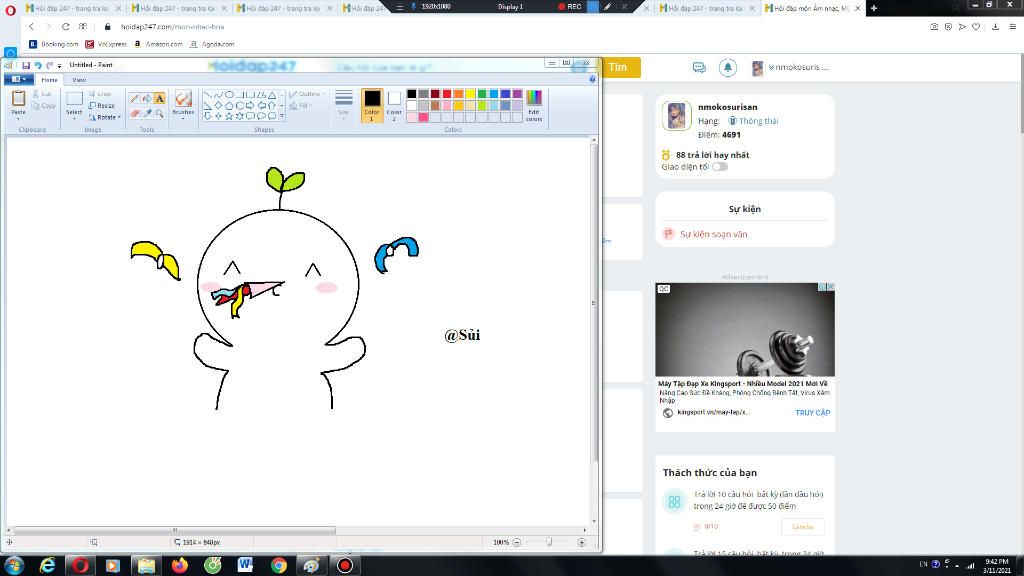1024x576 pixels.
Task: Open the Select tool dropdown arrow
Action: (74, 118)
